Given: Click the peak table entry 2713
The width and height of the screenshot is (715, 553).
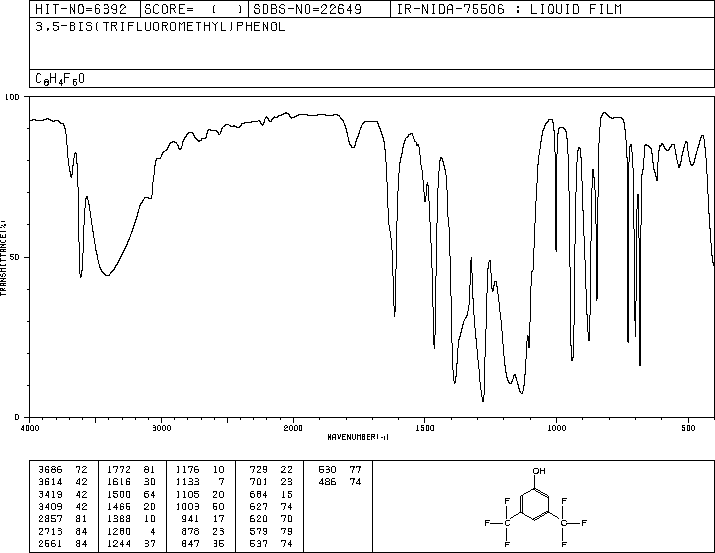Looking at the screenshot, I should [x=50, y=532].
